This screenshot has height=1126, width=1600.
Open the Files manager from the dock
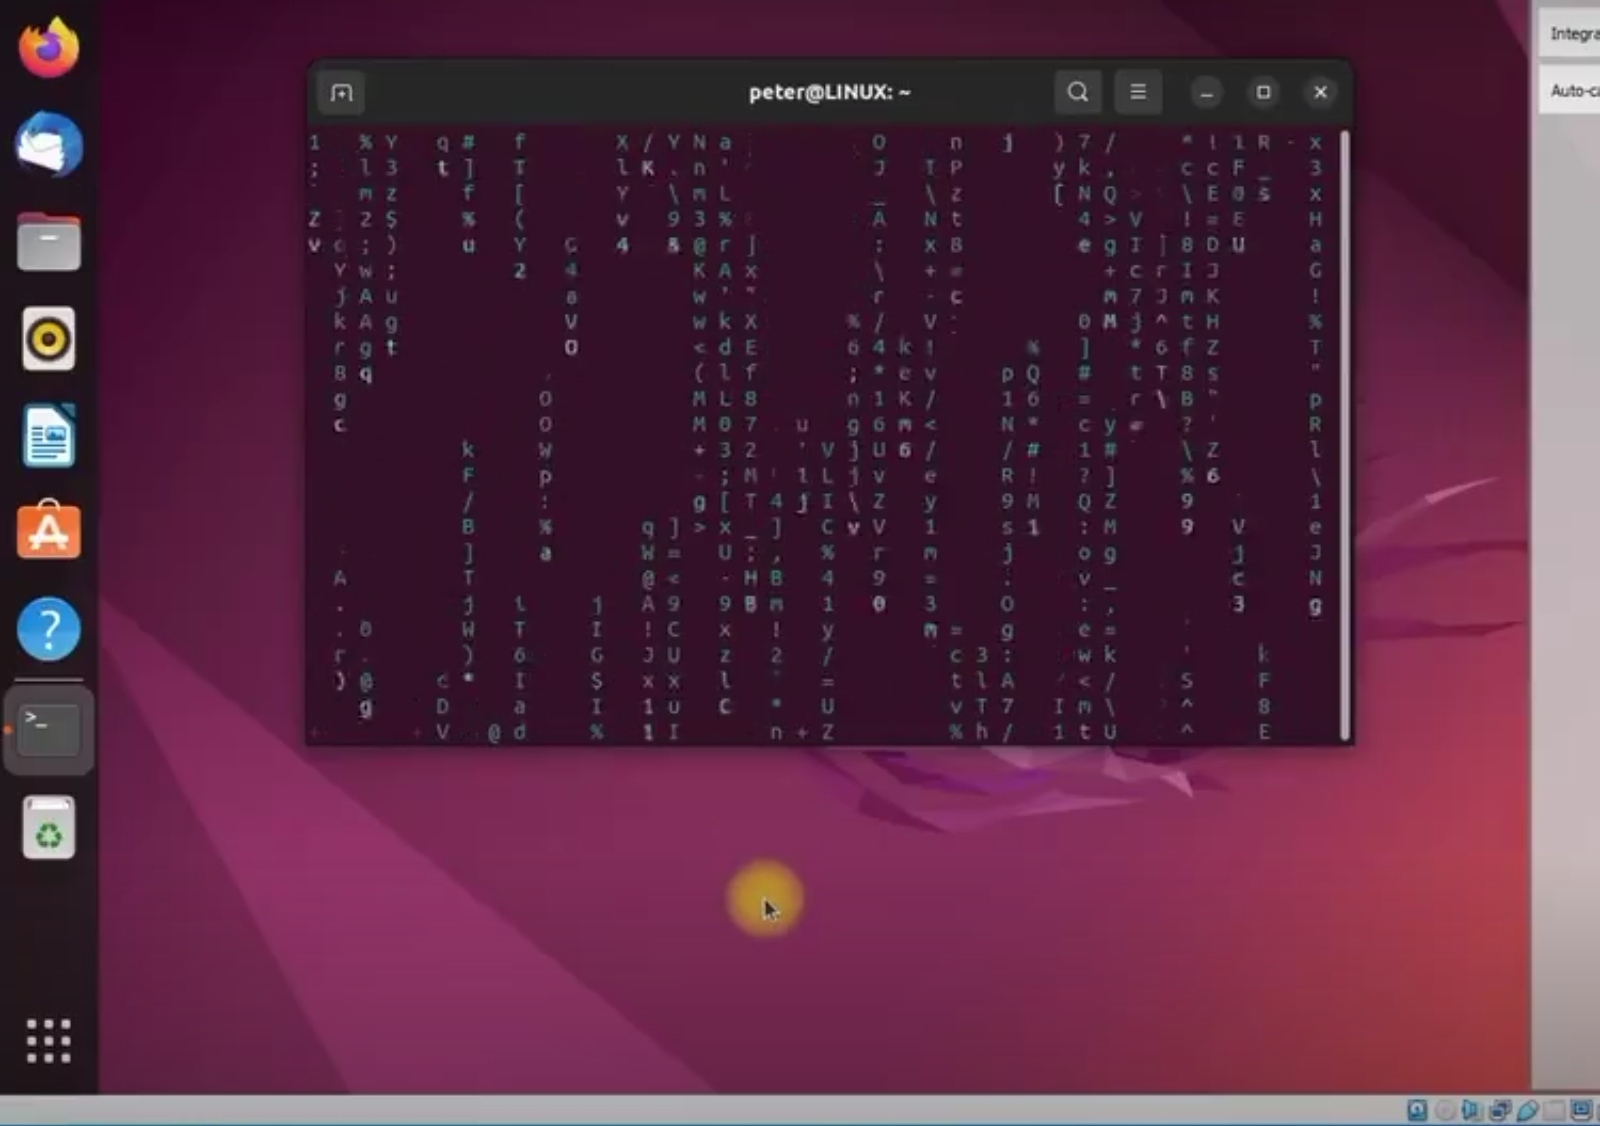click(48, 243)
